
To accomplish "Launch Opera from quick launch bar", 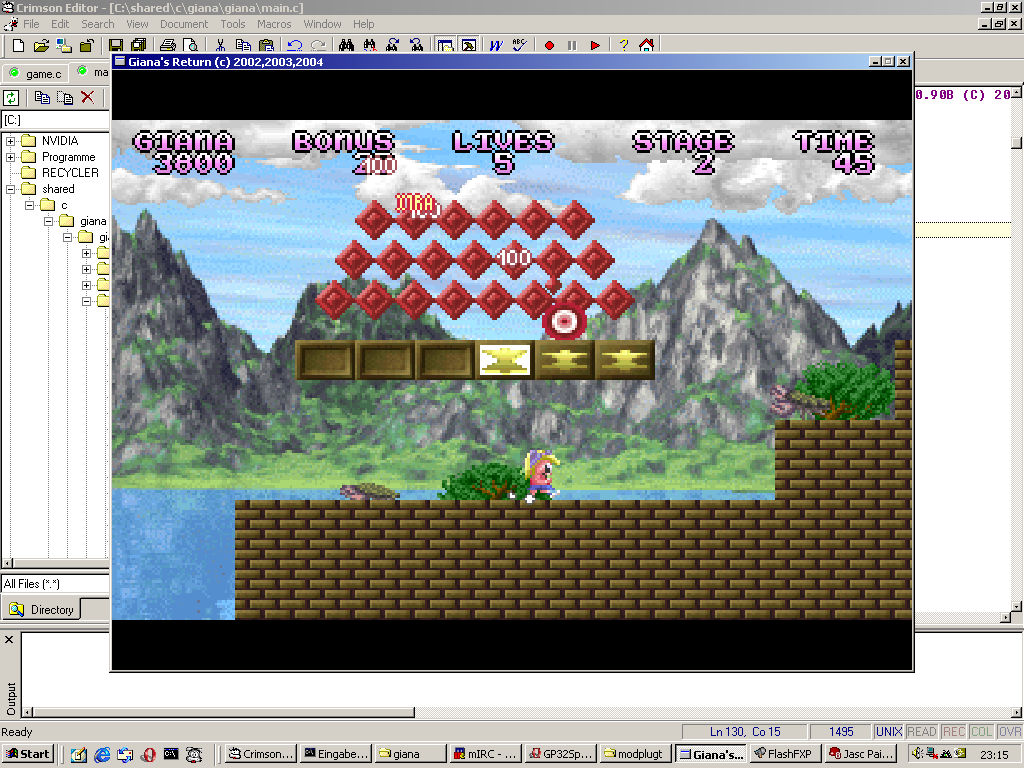I will pos(148,755).
